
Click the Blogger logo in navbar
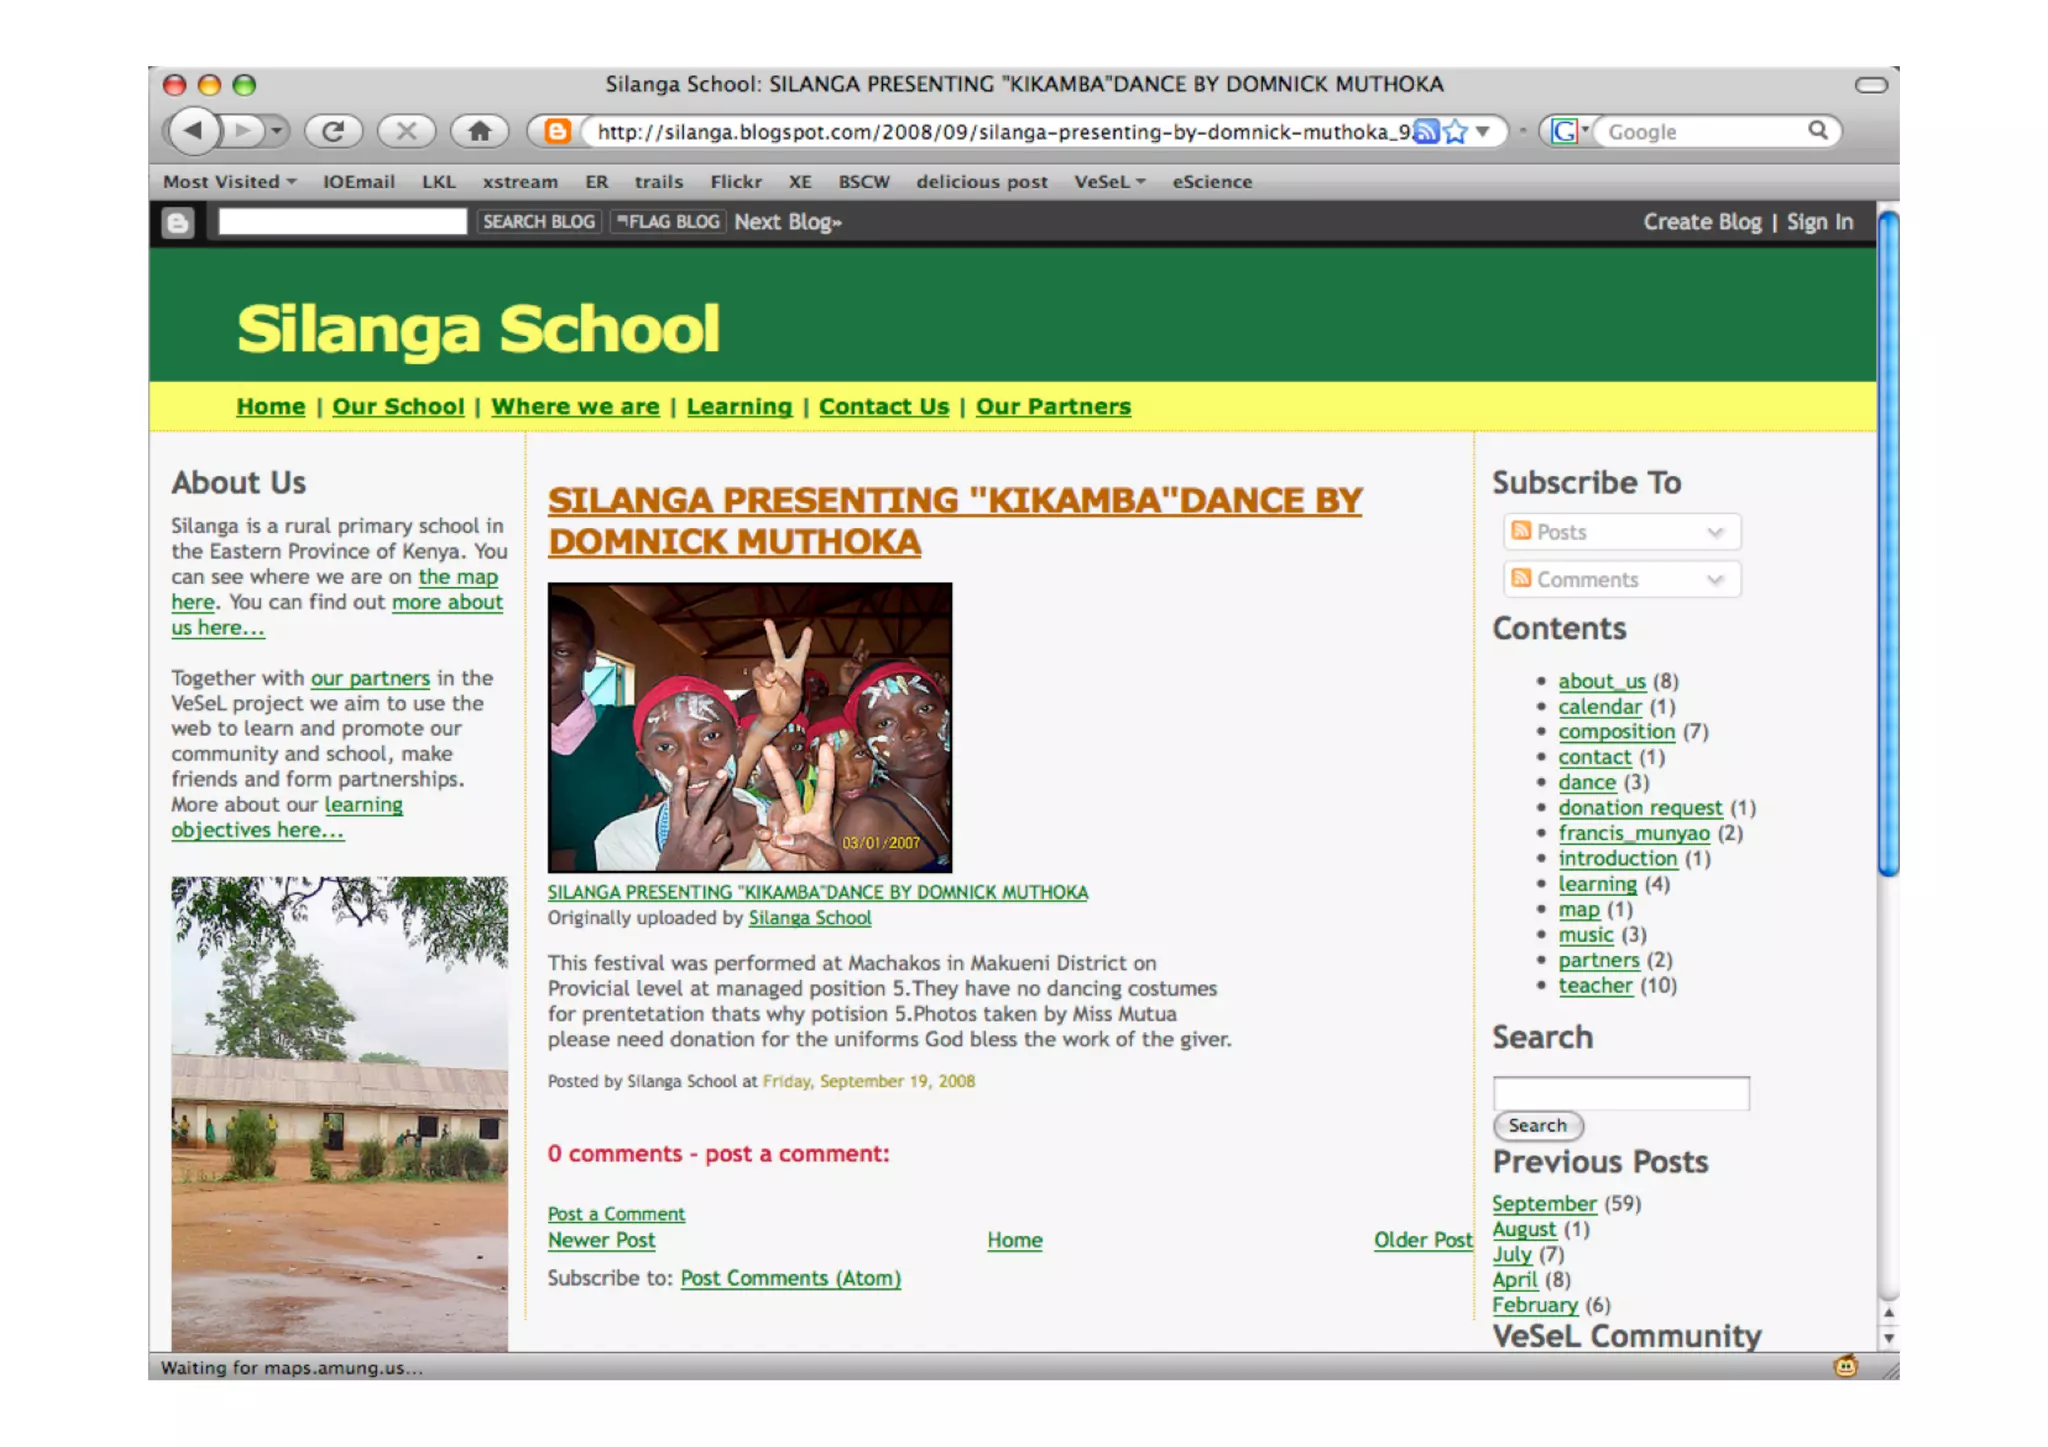[x=178, y=222]
